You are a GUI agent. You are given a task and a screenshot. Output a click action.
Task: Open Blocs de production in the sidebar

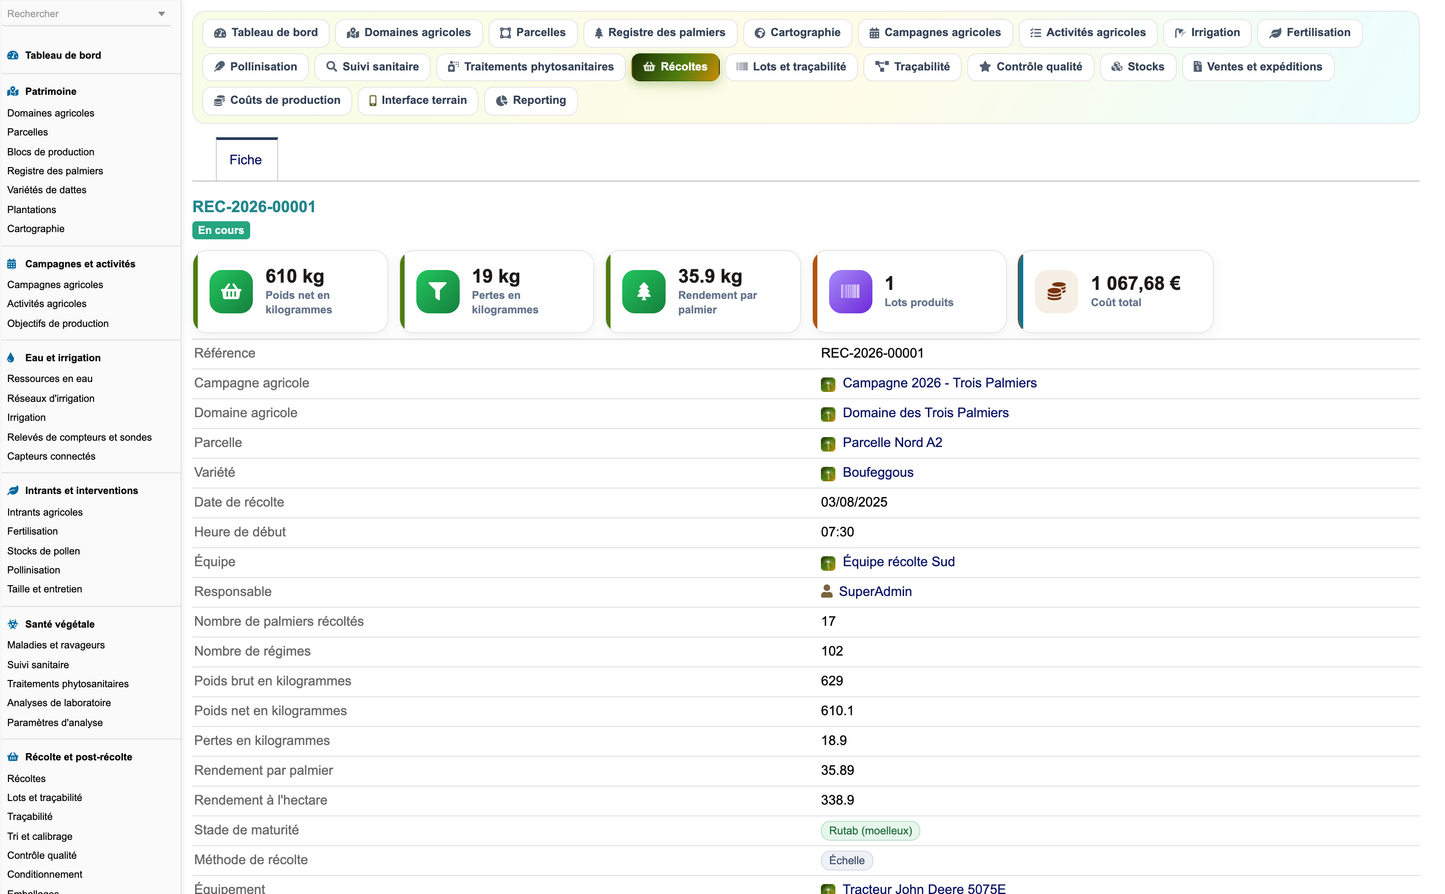point(51,152)
